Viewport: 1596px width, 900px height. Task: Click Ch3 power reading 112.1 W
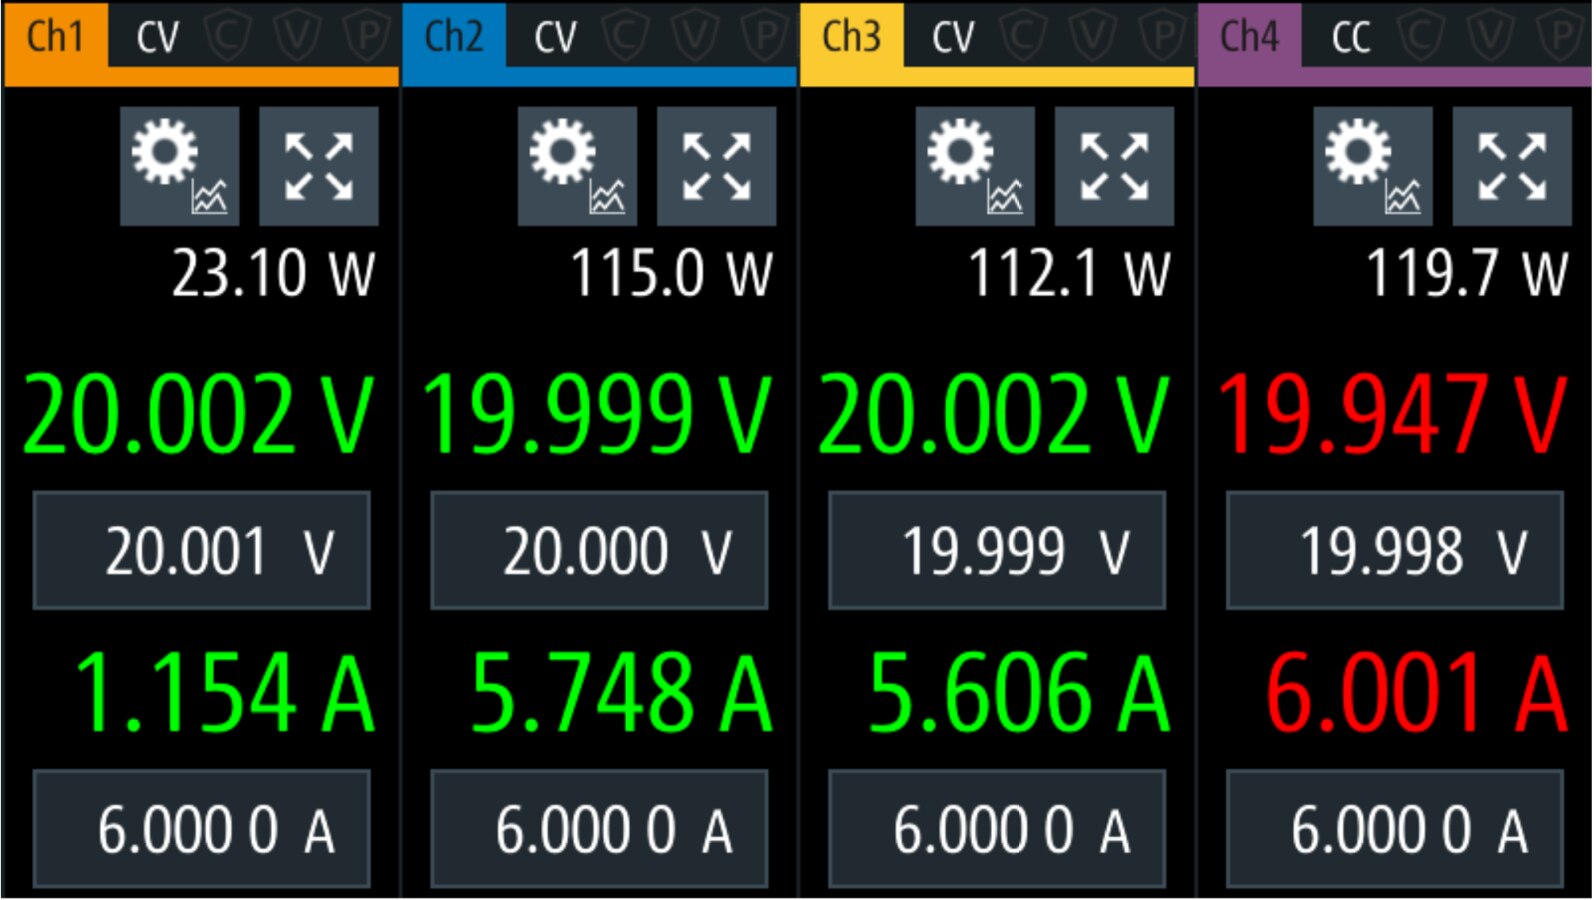[x=1069, y=273]
